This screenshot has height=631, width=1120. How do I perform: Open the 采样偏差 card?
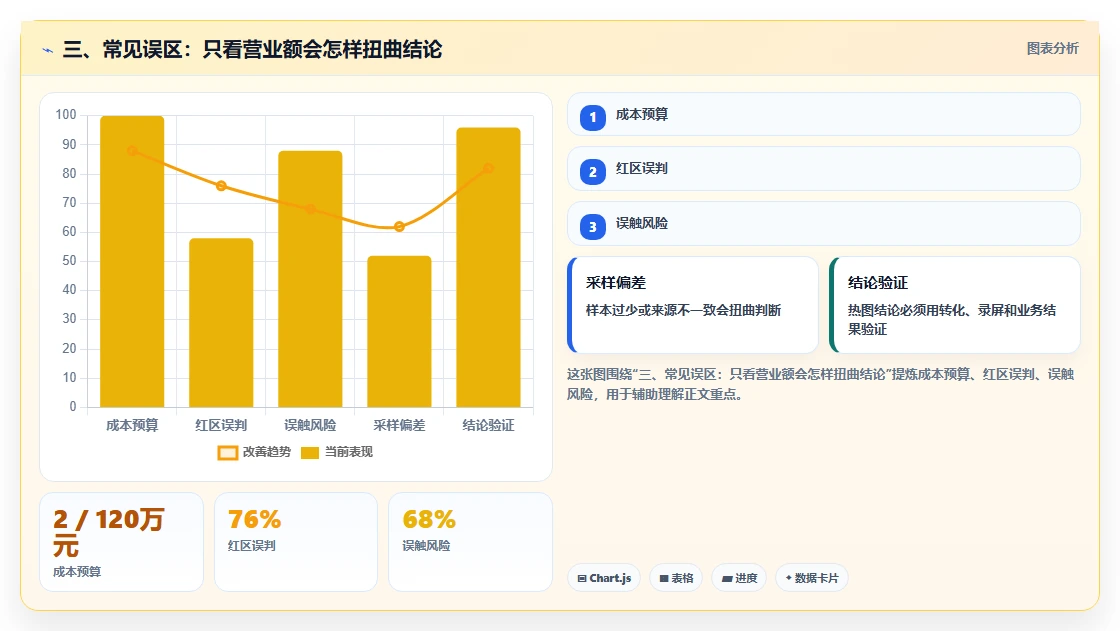pyautogui.click(x=693, y=305)
